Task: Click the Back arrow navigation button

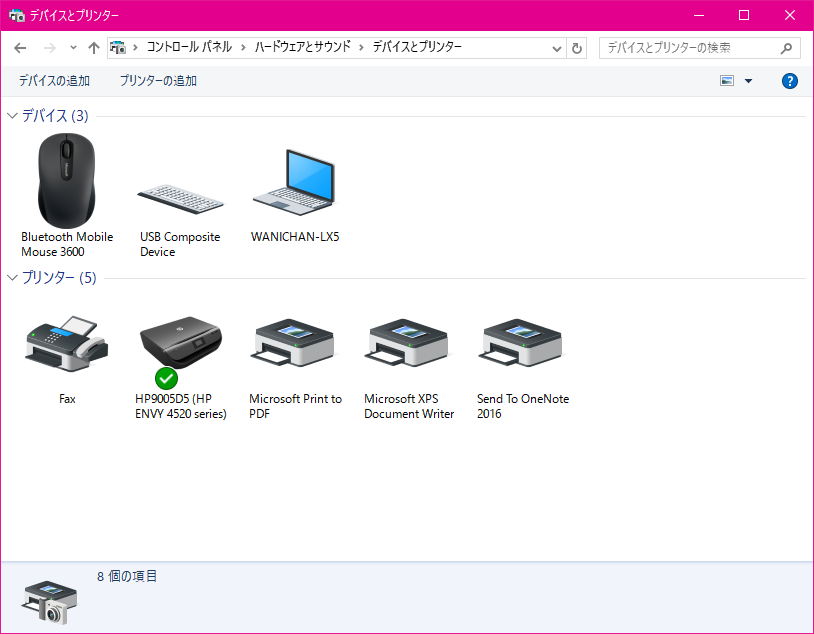Action: coord(20,48)
